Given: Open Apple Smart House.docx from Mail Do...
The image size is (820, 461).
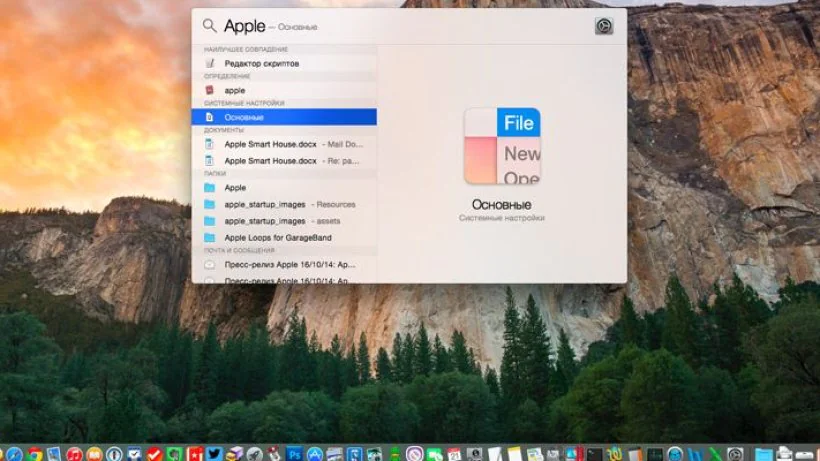Looking at the screenshot, I should 284,144.
